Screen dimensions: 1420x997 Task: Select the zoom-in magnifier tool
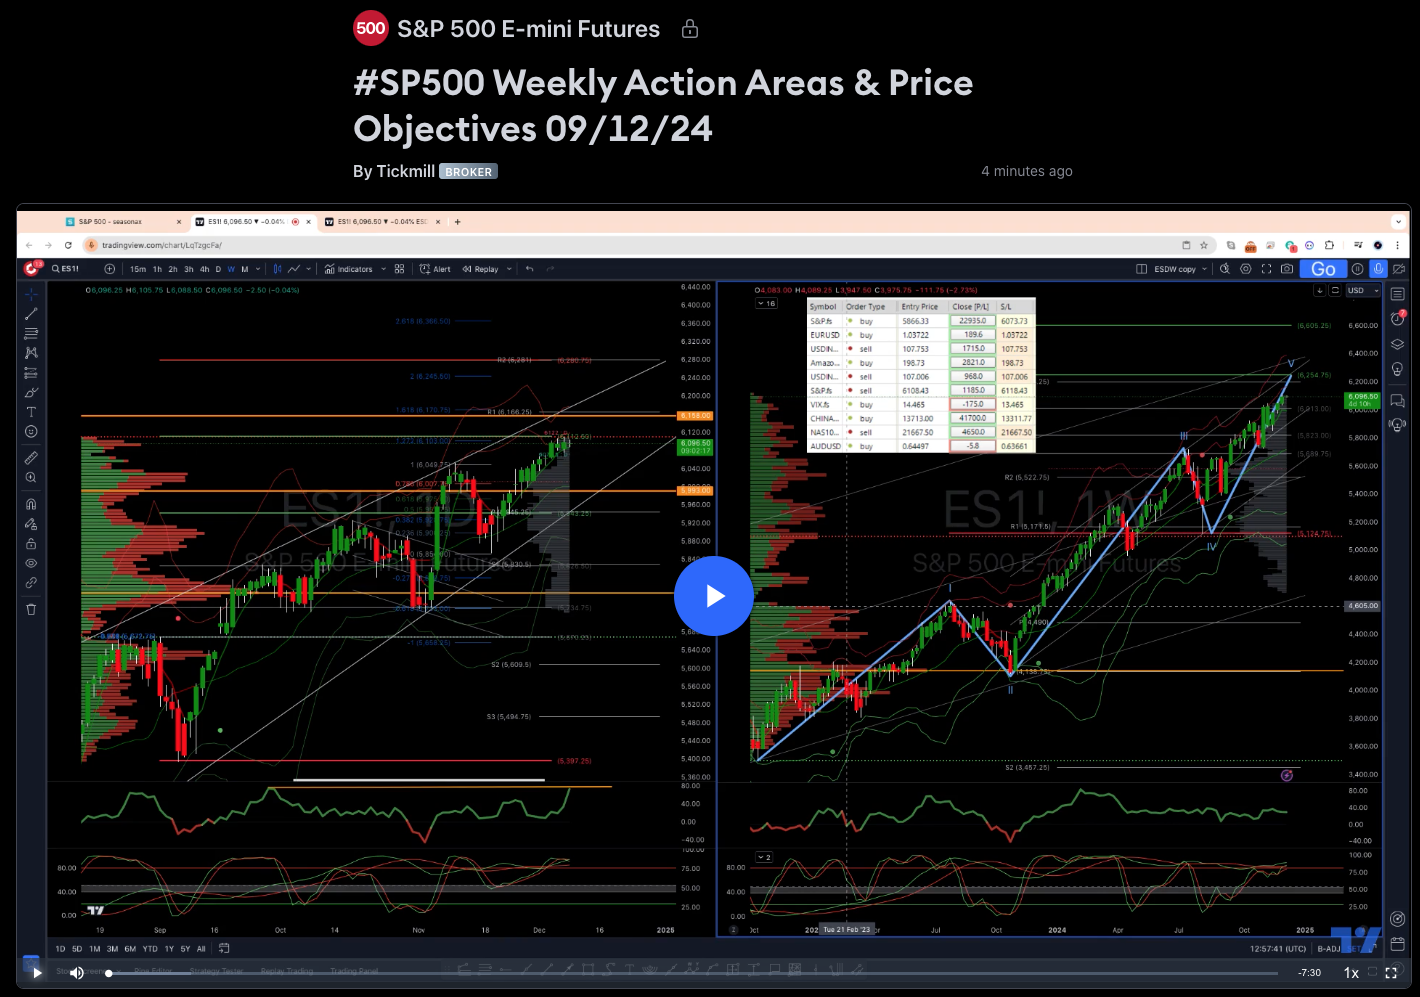[x=31, y=478]
